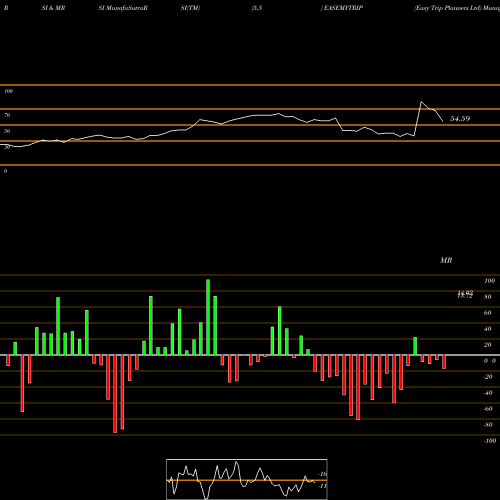The image size is (500, 500).
Task: Click the MR axis label -40
Action: [488, 393]
